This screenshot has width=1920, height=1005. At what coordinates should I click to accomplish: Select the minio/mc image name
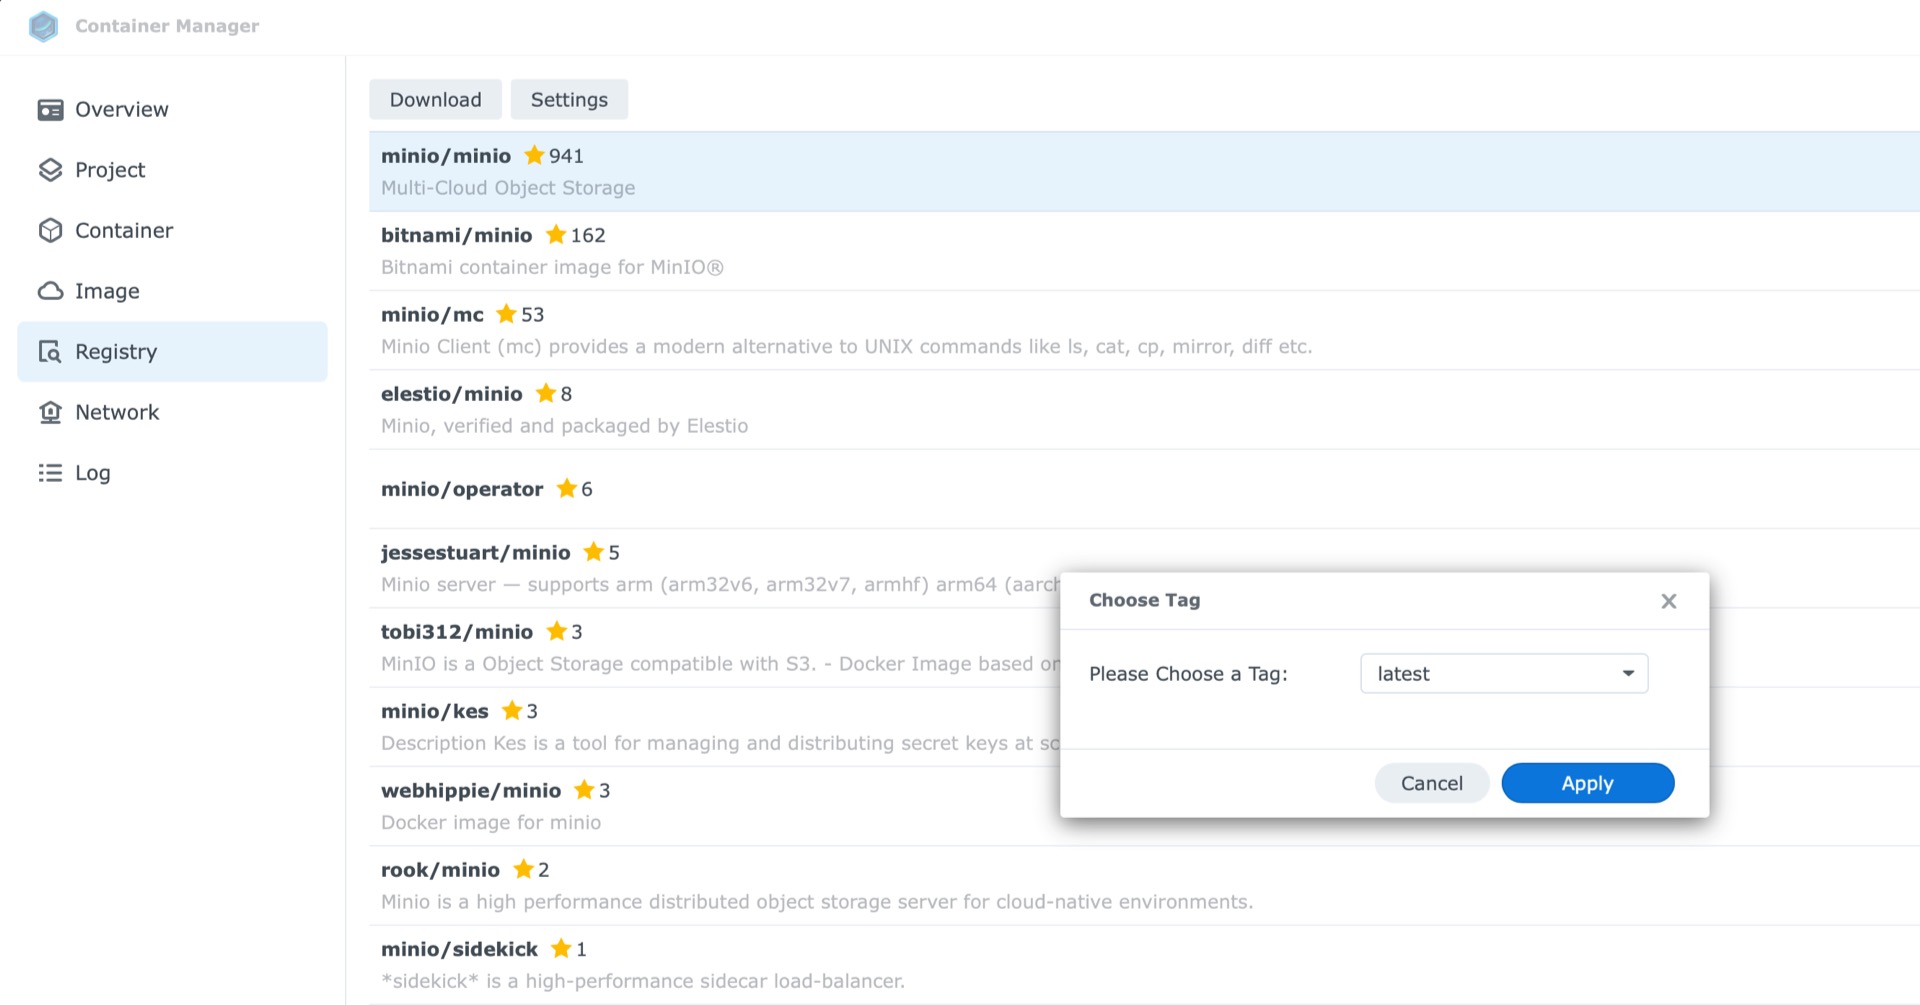pyautogui.click(x=432, y=314)
